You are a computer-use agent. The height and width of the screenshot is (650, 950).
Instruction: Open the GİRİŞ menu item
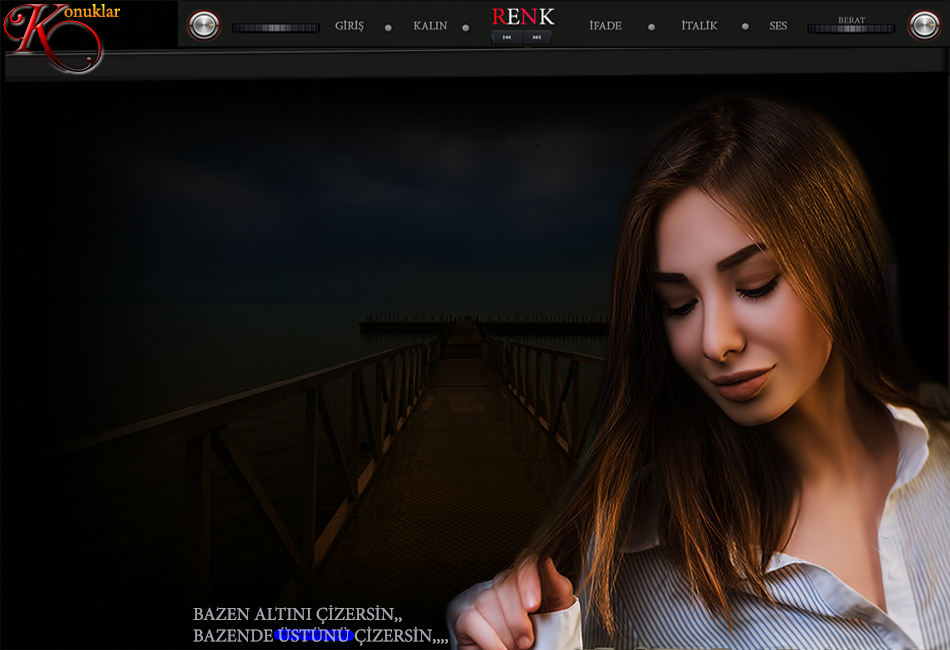click(x=349, y=26)
